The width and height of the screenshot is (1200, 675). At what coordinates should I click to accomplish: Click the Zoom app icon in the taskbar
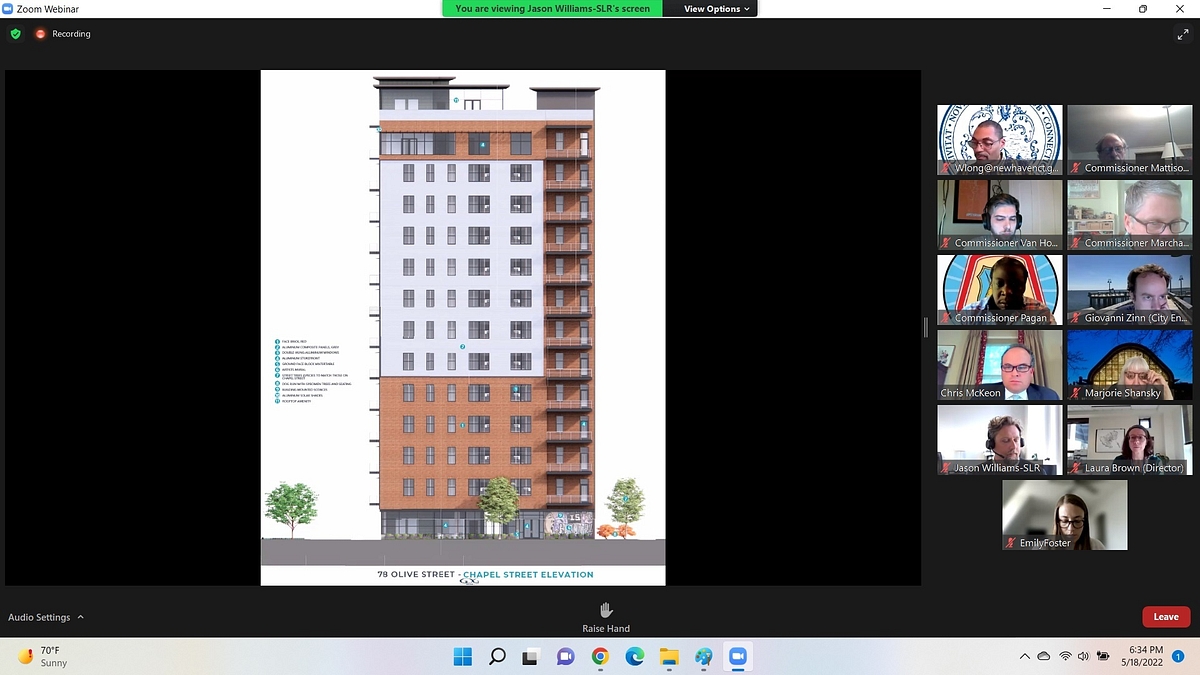[x=738, y=656]
